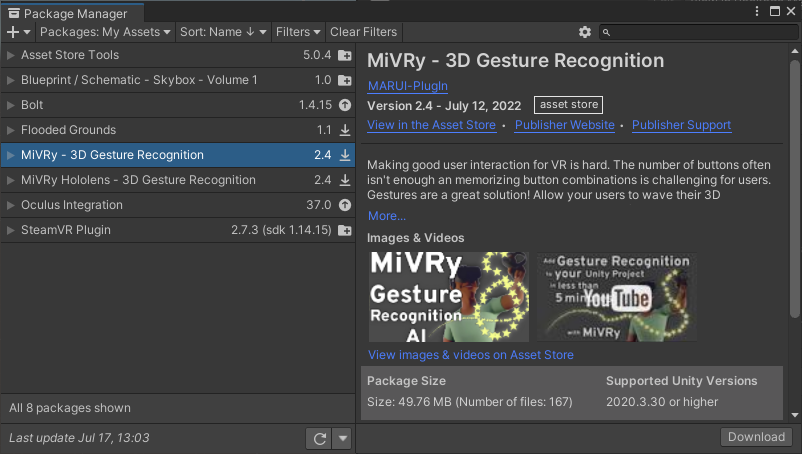Viewport: 802px width, 454px height.
Task: Open the settings gear menu
Action: tap(585, 32)
